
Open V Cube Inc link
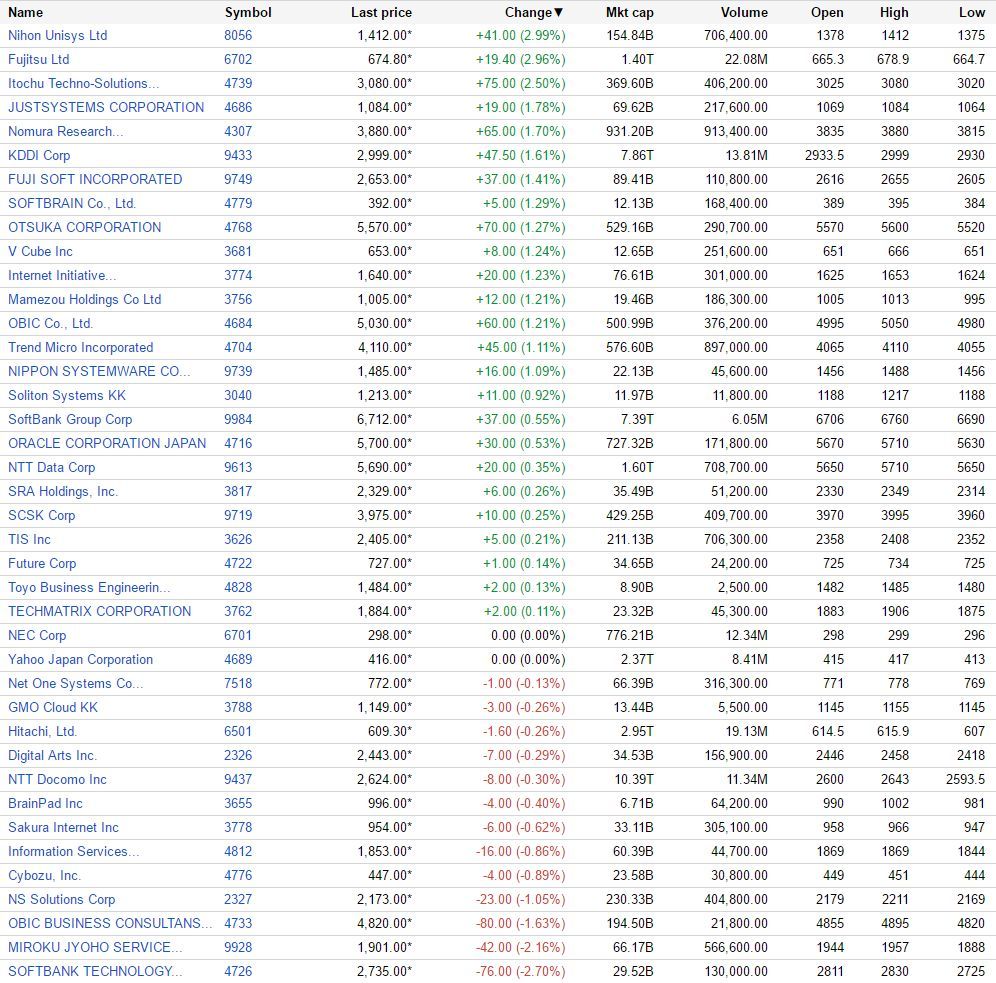[40, 251]
